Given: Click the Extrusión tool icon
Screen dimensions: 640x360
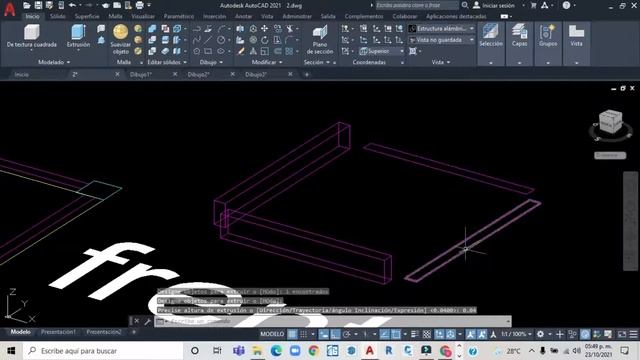Looking at the screenshot, I should (78, 31).
